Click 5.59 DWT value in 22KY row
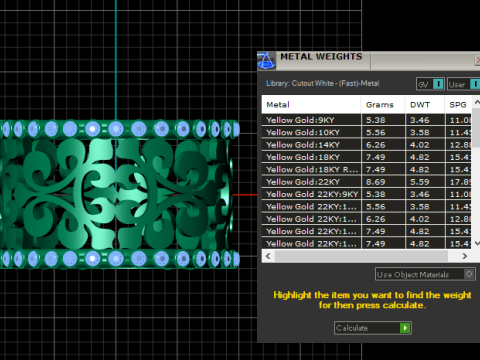 click(x=420, y=182)
